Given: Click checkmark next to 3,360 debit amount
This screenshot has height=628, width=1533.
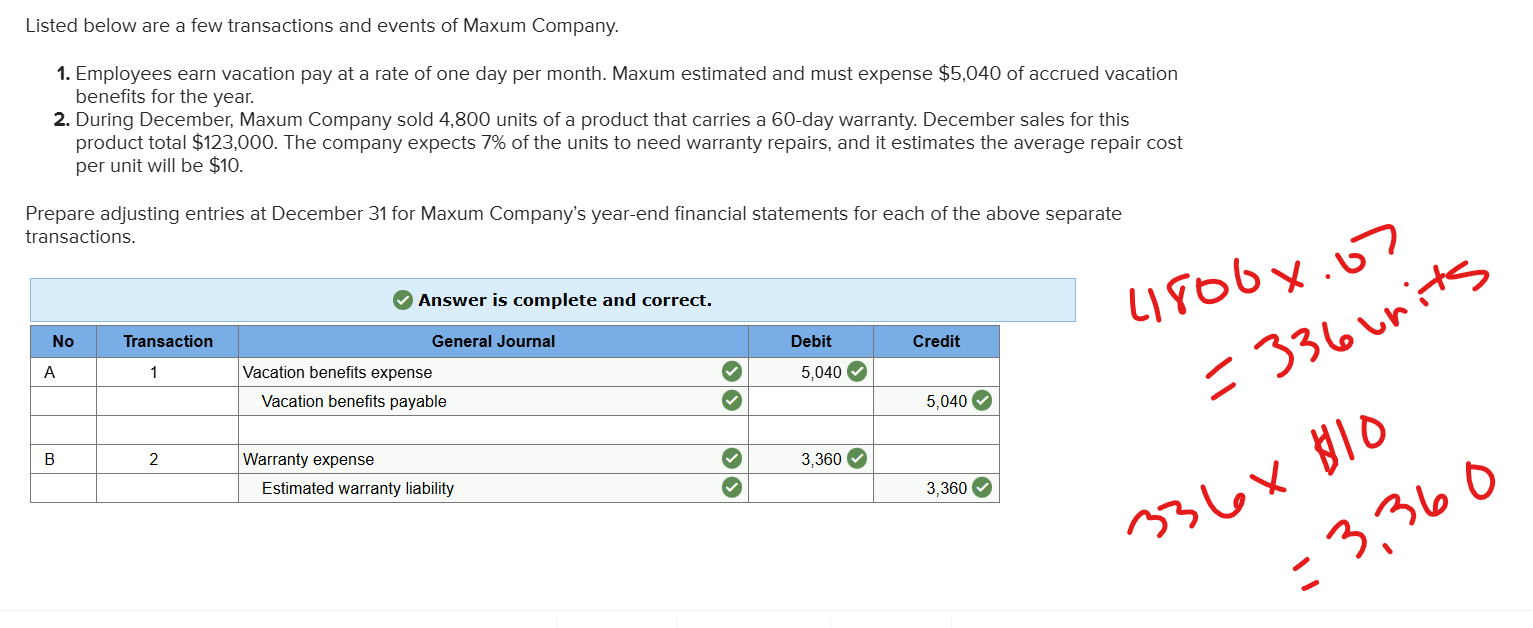Looking at the screenshot, I should pyautogui.click(x=857, y=459).
